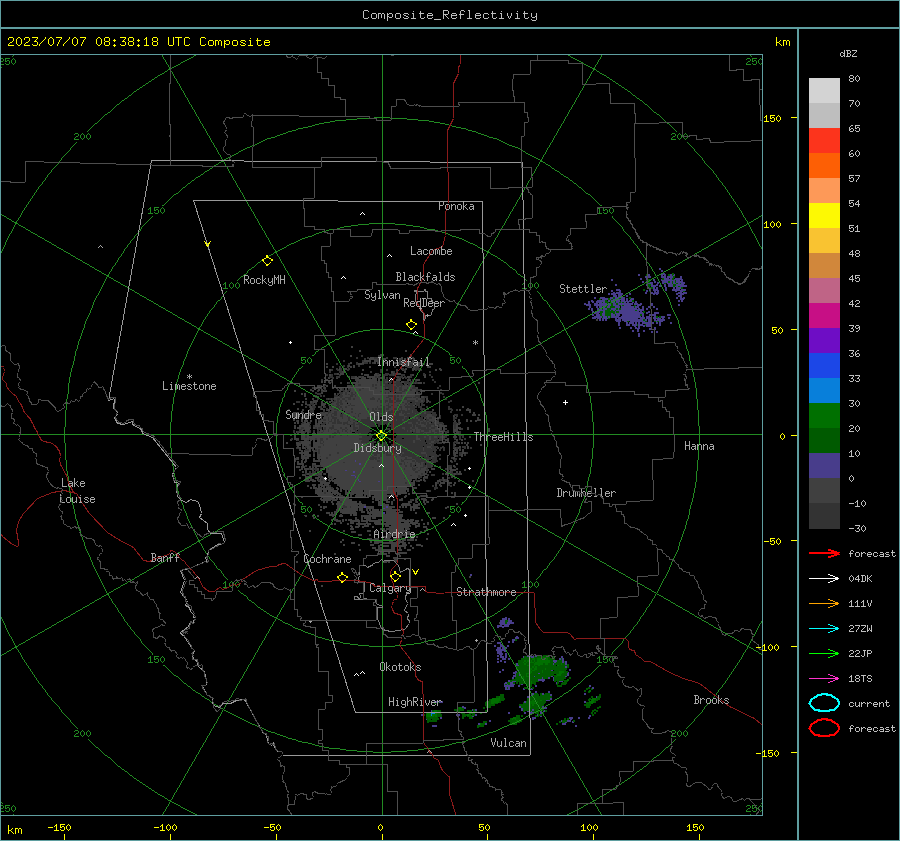Click the Lacombe city label
This screenshot has width=900, height=841.
click(x=431, y=251)
